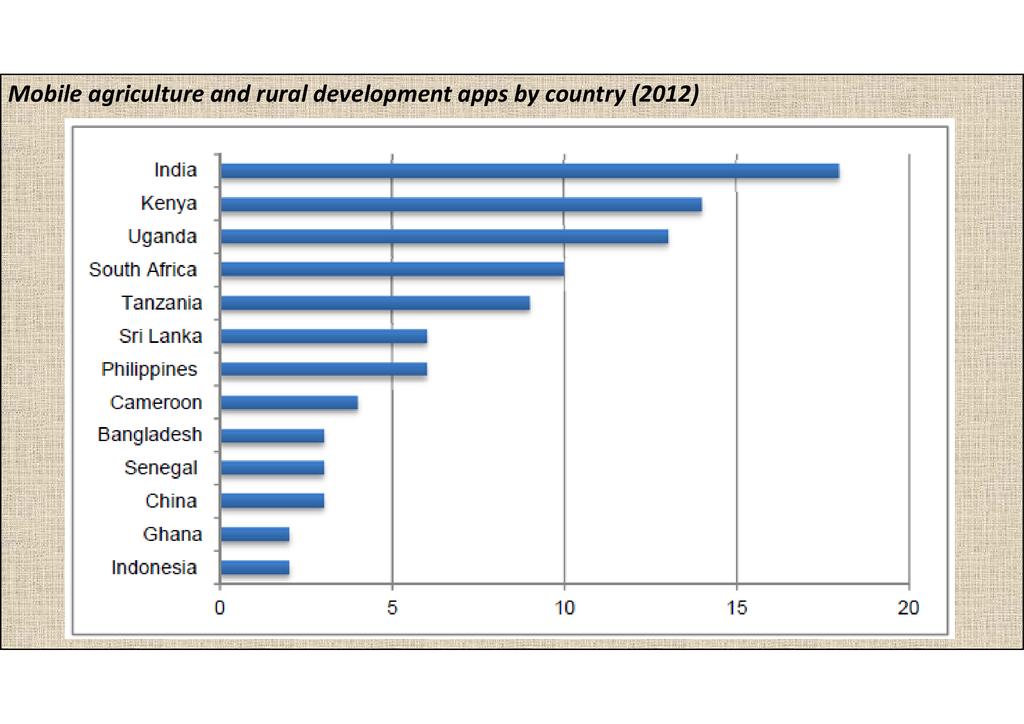
Task: Click the Bangladesh country label
Action: [x=150, y=435]
